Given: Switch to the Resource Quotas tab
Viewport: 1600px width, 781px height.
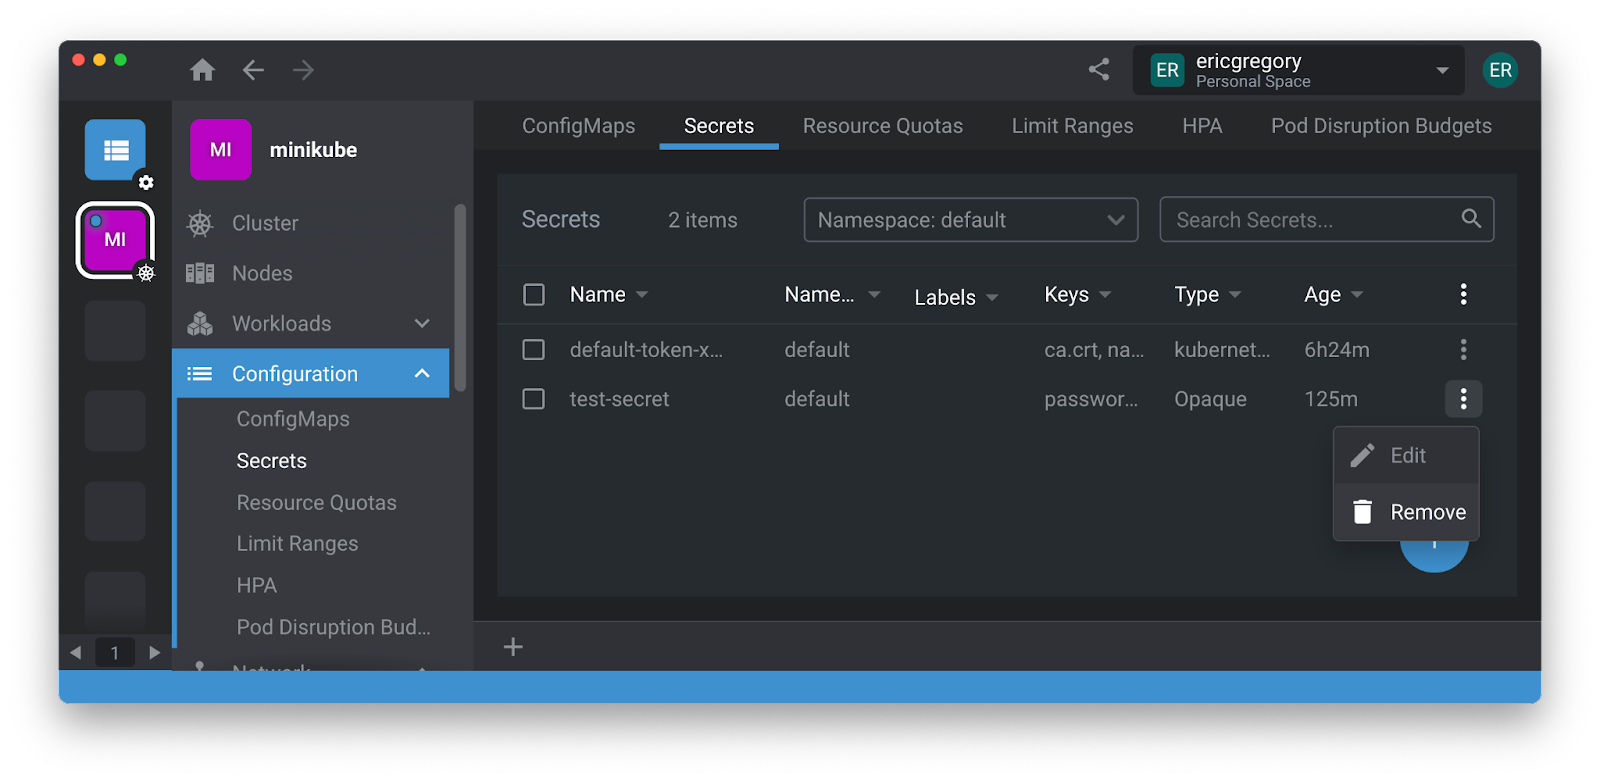Looking at the screenshot, I should tap(882, 126).
